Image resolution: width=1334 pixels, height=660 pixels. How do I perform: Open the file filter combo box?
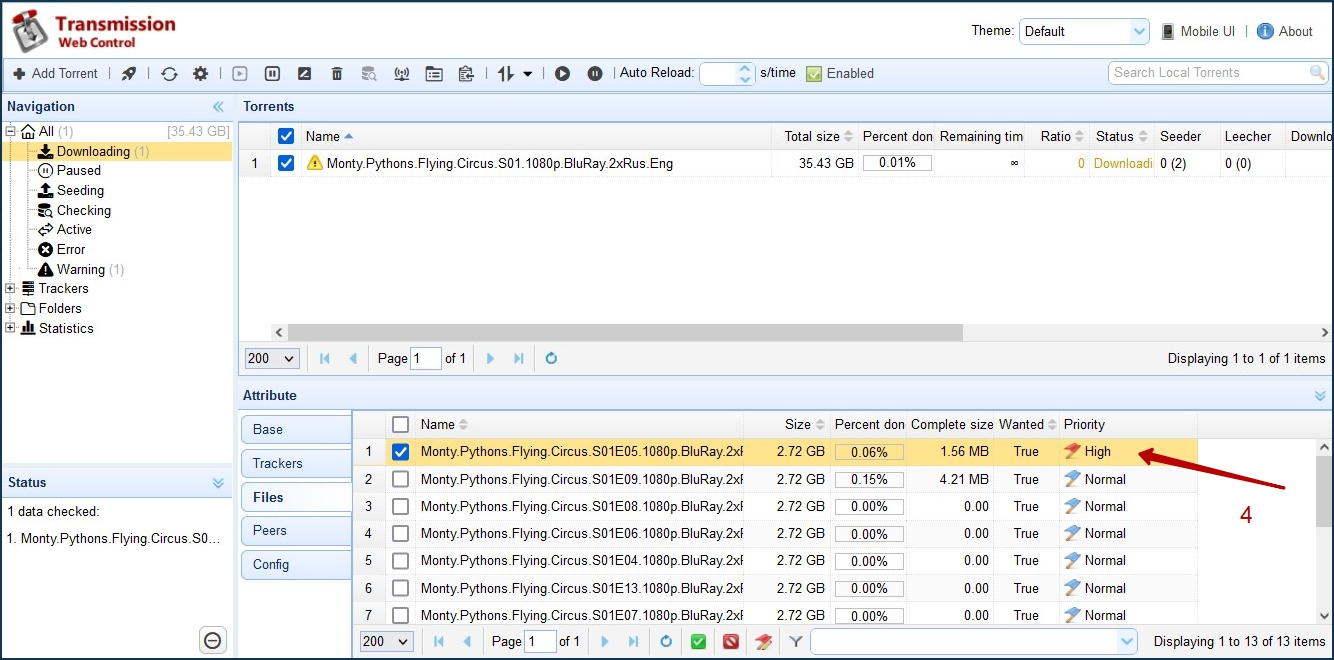974,642
